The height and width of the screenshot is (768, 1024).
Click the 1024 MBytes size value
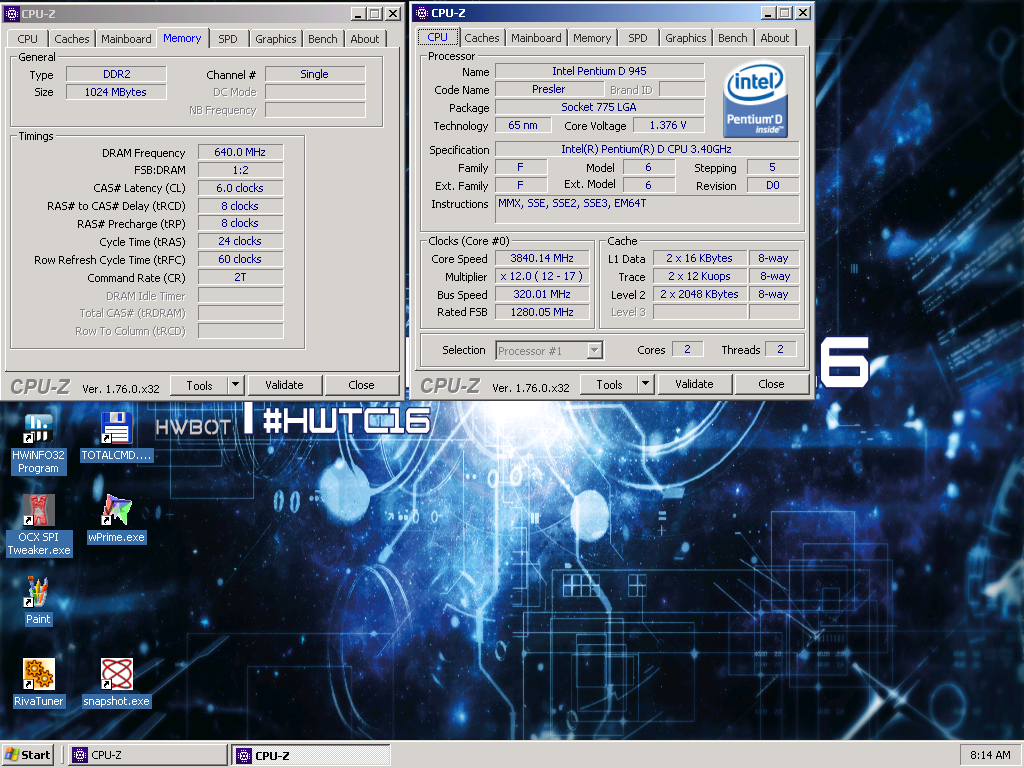116,92
